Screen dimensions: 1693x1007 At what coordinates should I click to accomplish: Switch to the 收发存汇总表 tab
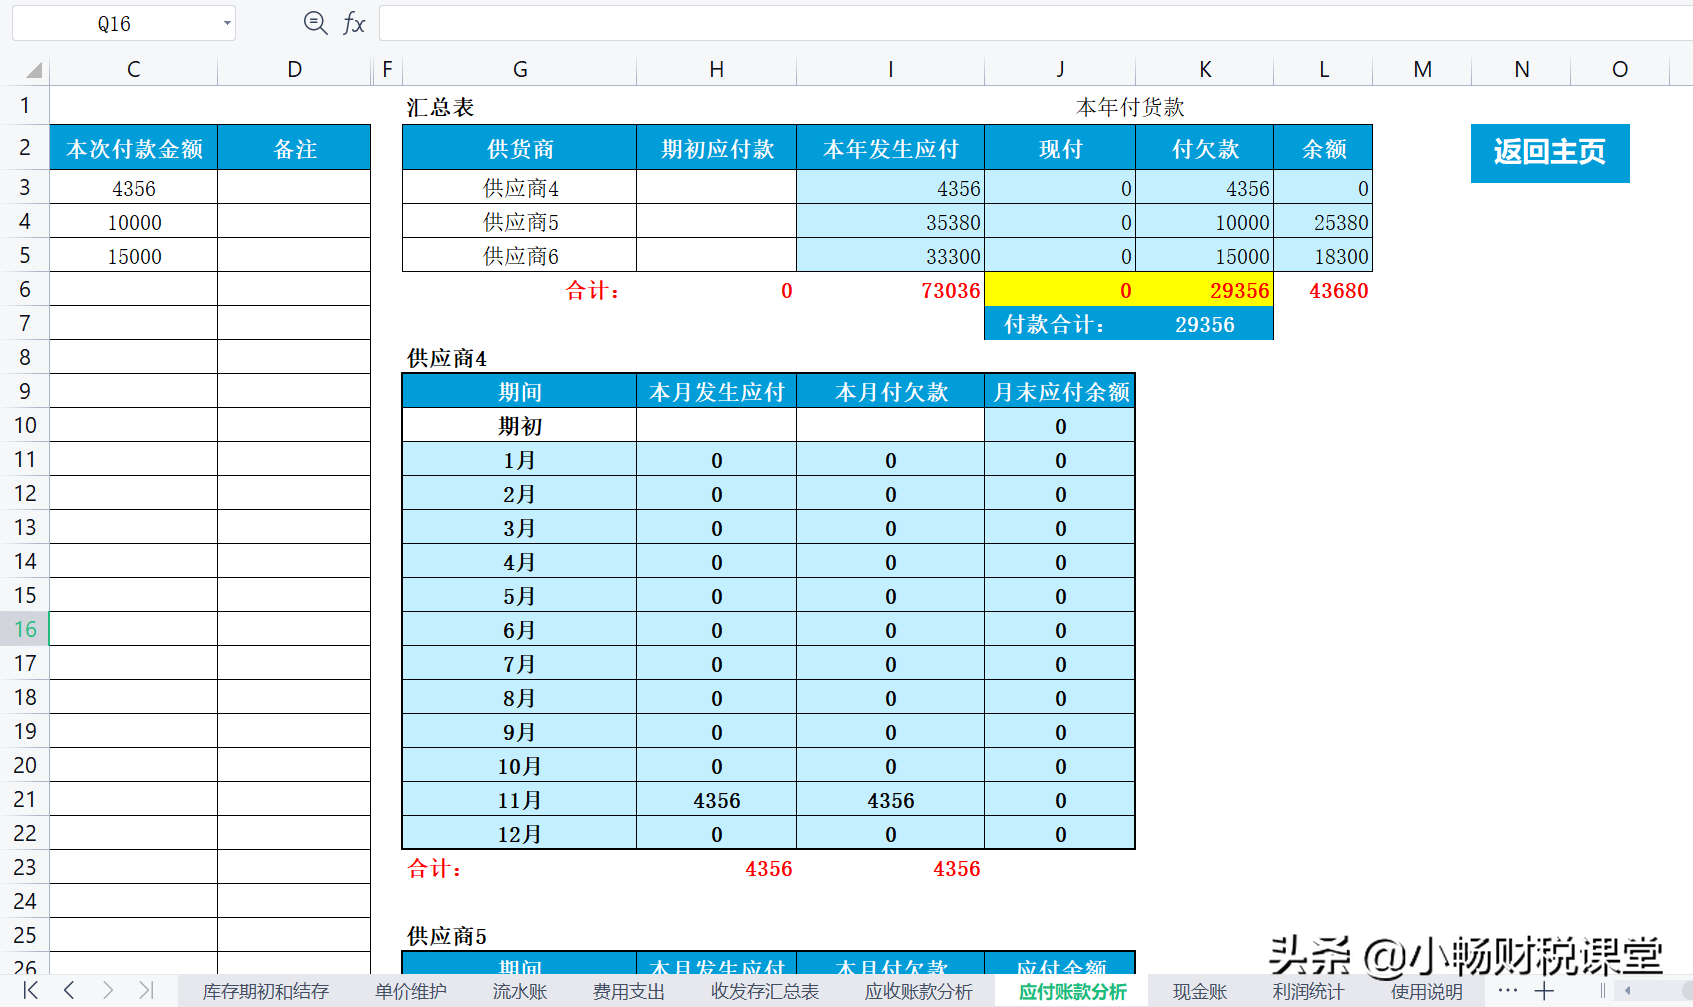[x=765, y=990]
